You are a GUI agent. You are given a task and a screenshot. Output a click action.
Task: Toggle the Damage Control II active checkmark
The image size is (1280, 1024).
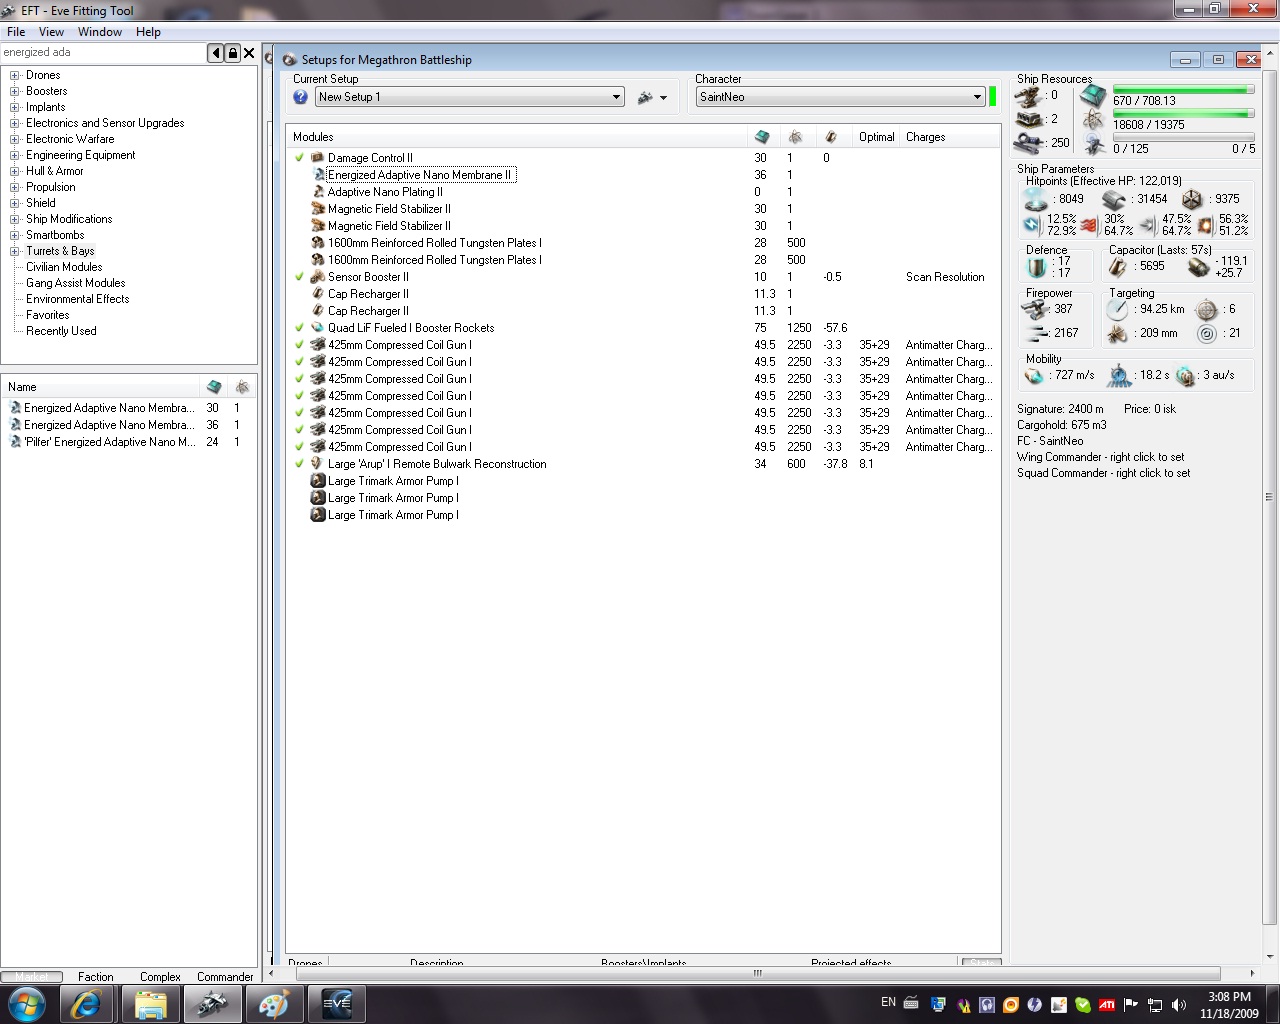coord(299,158)
